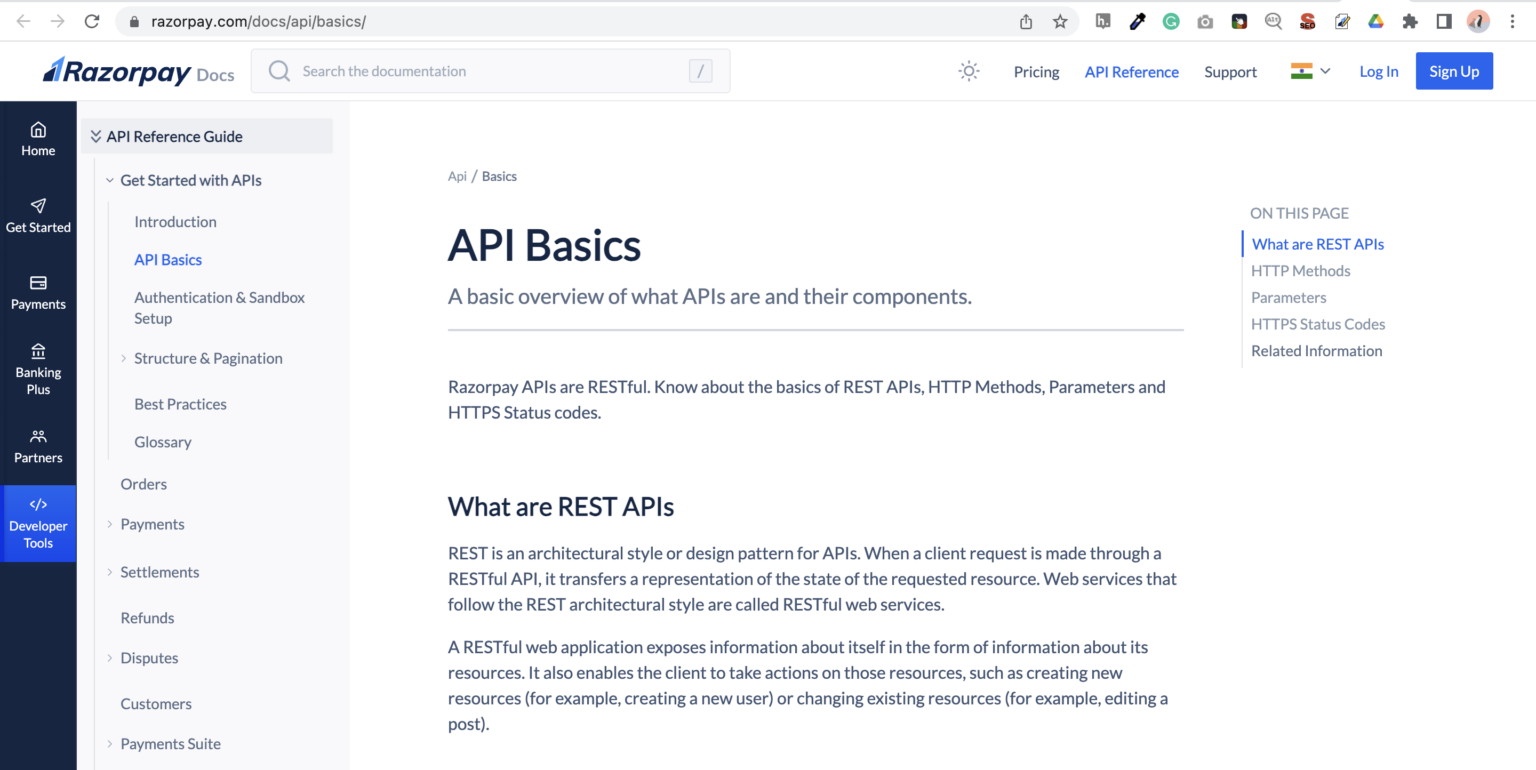Select the Partners sidebar icon
The height and width of the screenshot is (770, 1536).
pyautogui.click(x=38, y=446)
